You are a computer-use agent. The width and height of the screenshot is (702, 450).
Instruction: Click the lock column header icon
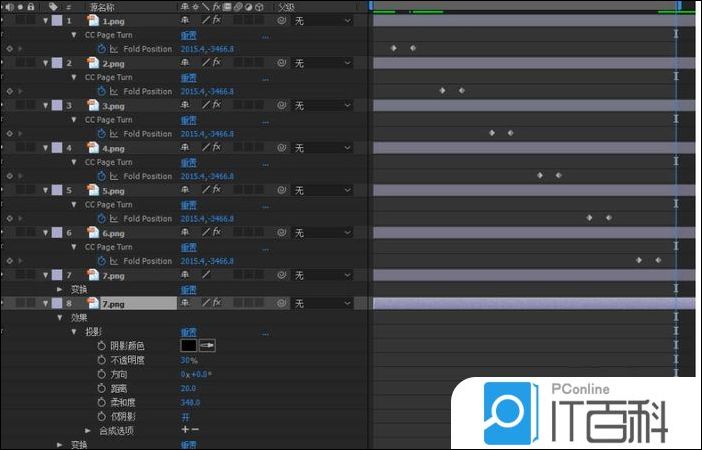30,6
